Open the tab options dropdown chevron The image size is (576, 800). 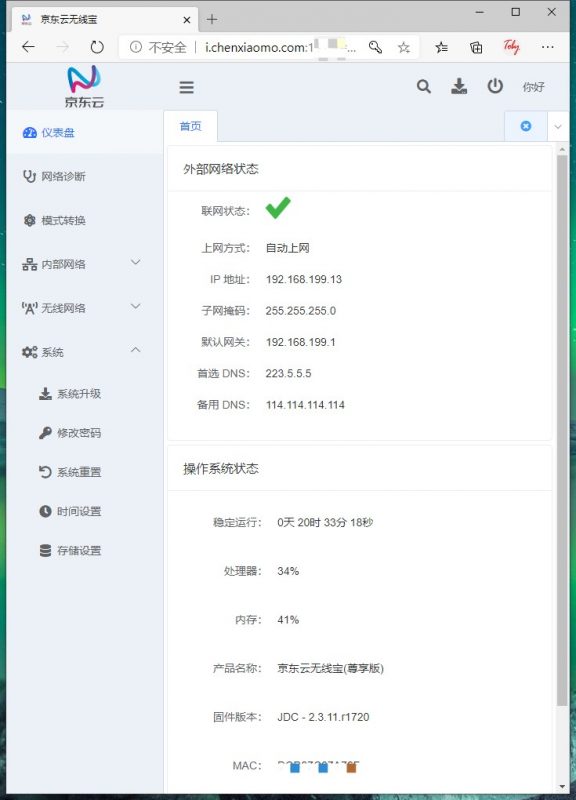558,127
